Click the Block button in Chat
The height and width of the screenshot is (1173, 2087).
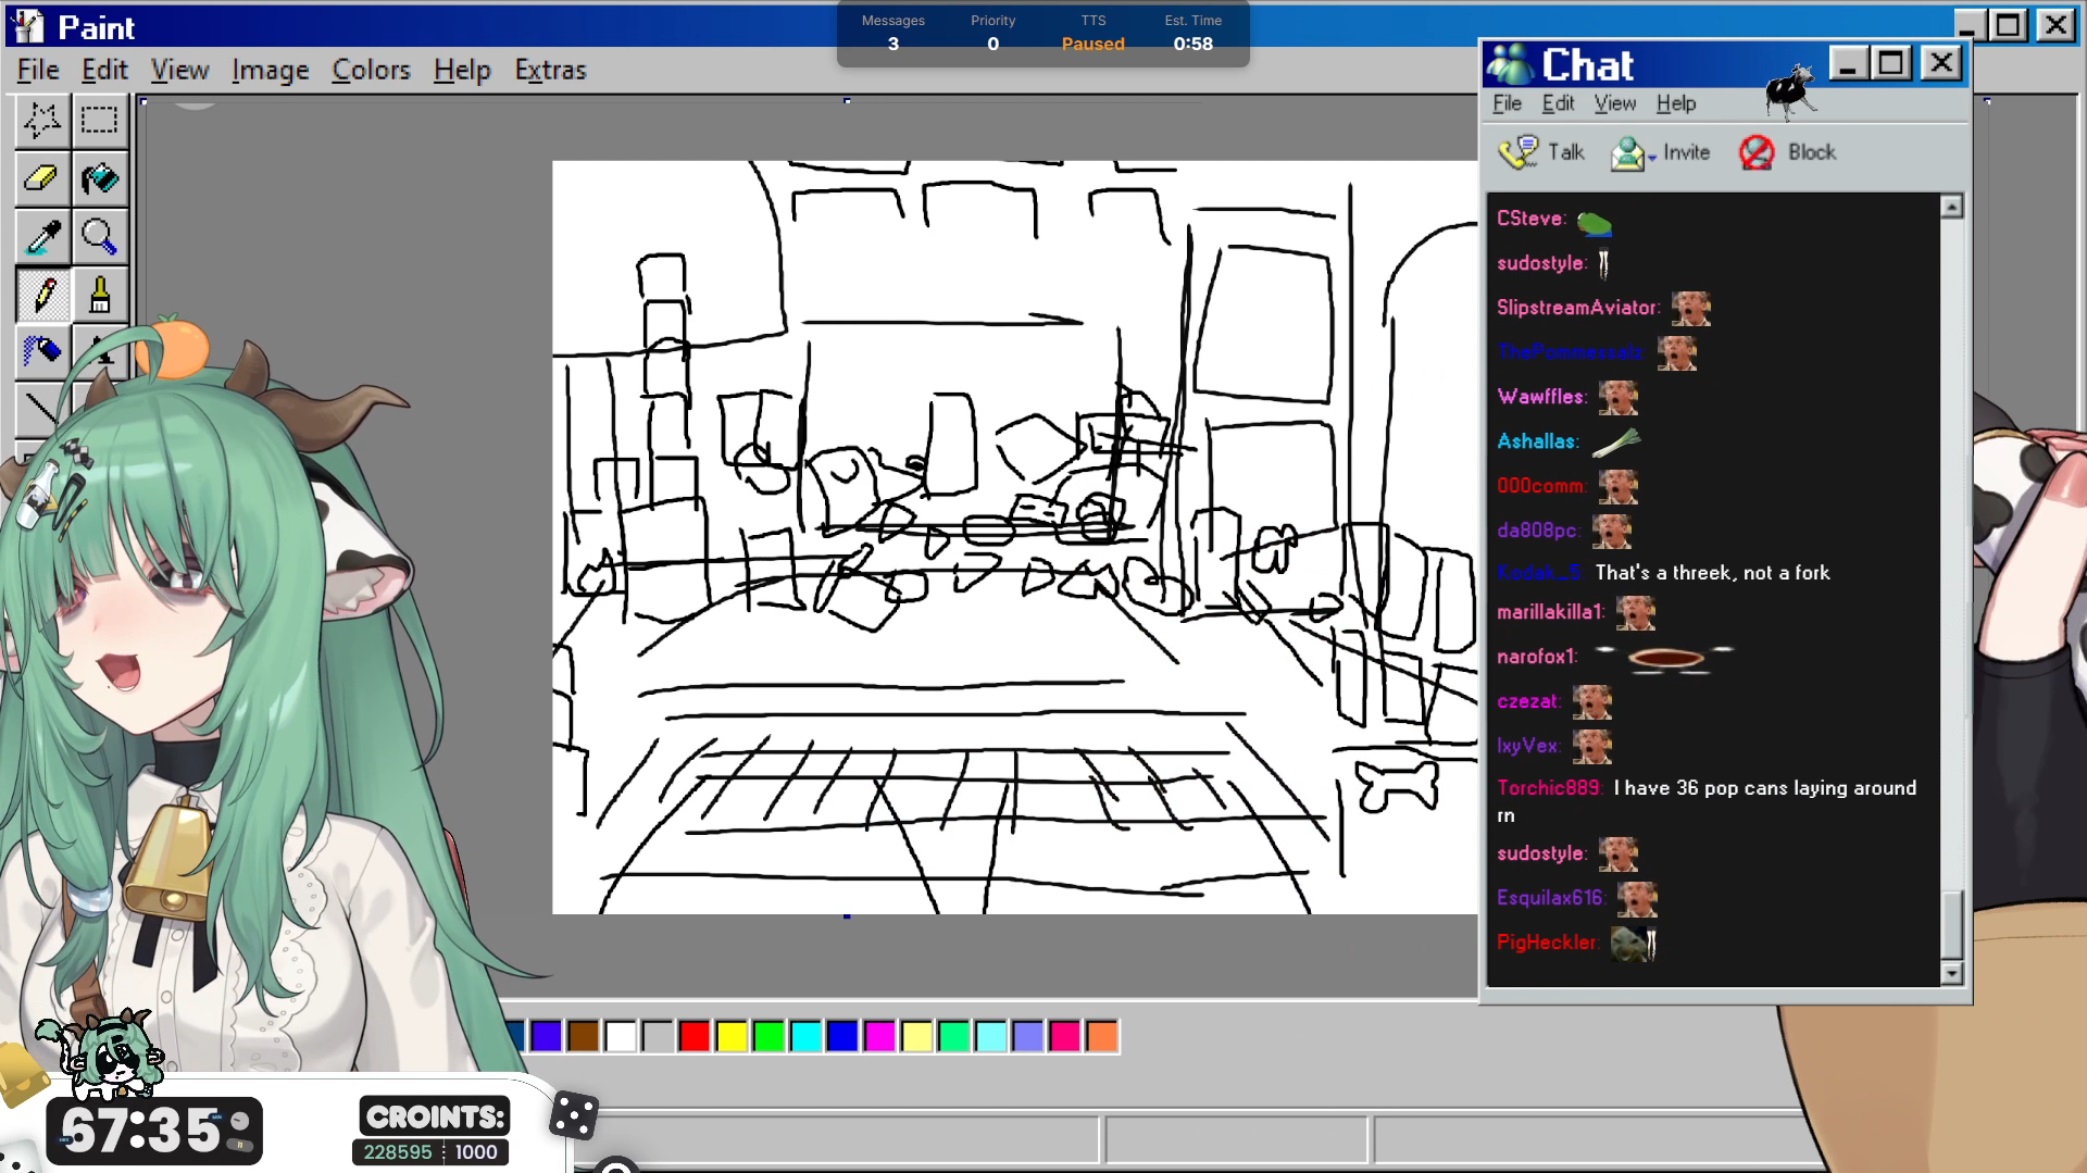pos(1788,152)
